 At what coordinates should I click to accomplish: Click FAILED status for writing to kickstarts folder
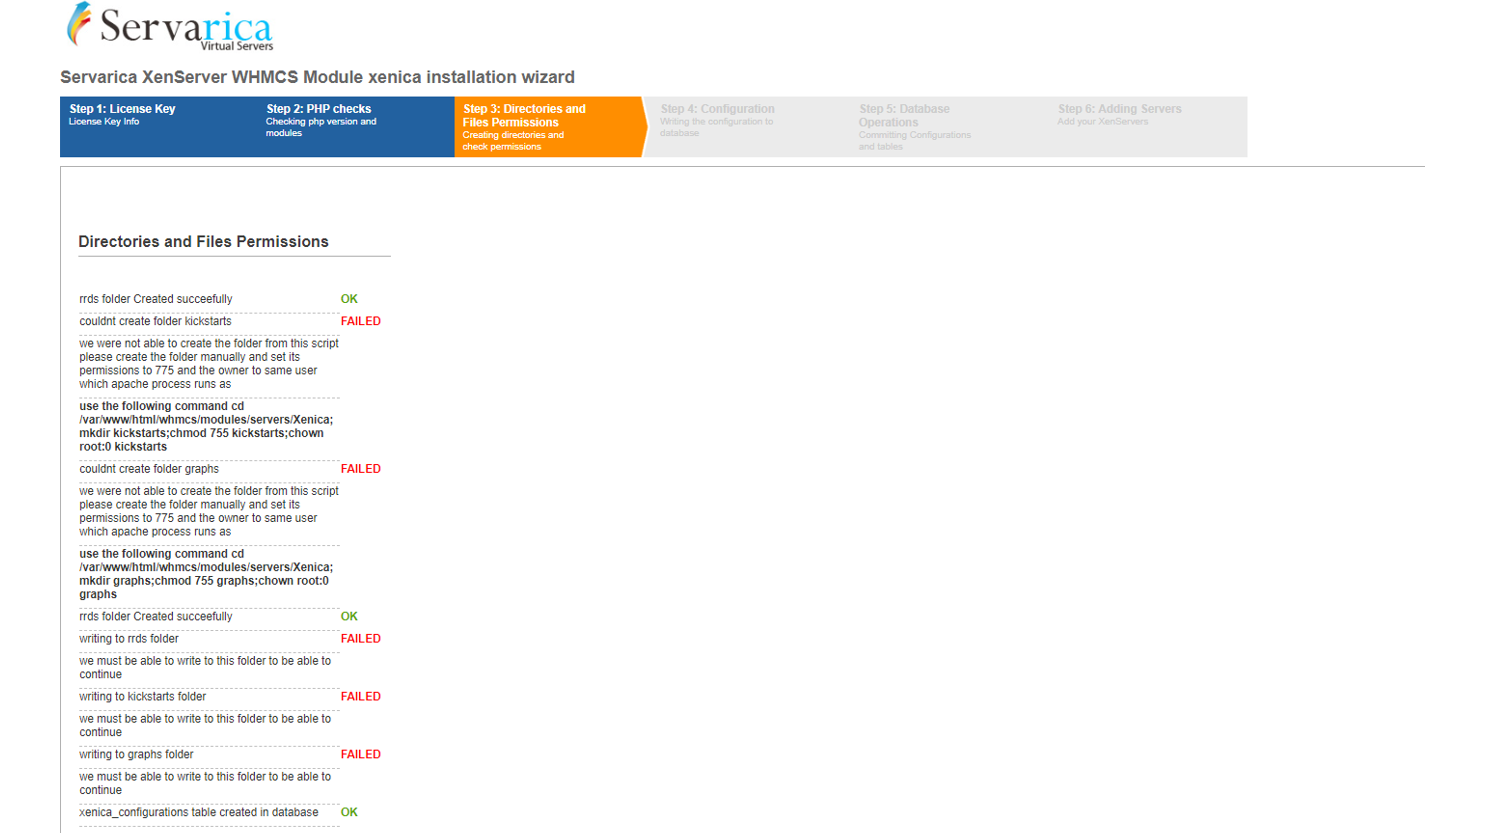pos(360,697)
